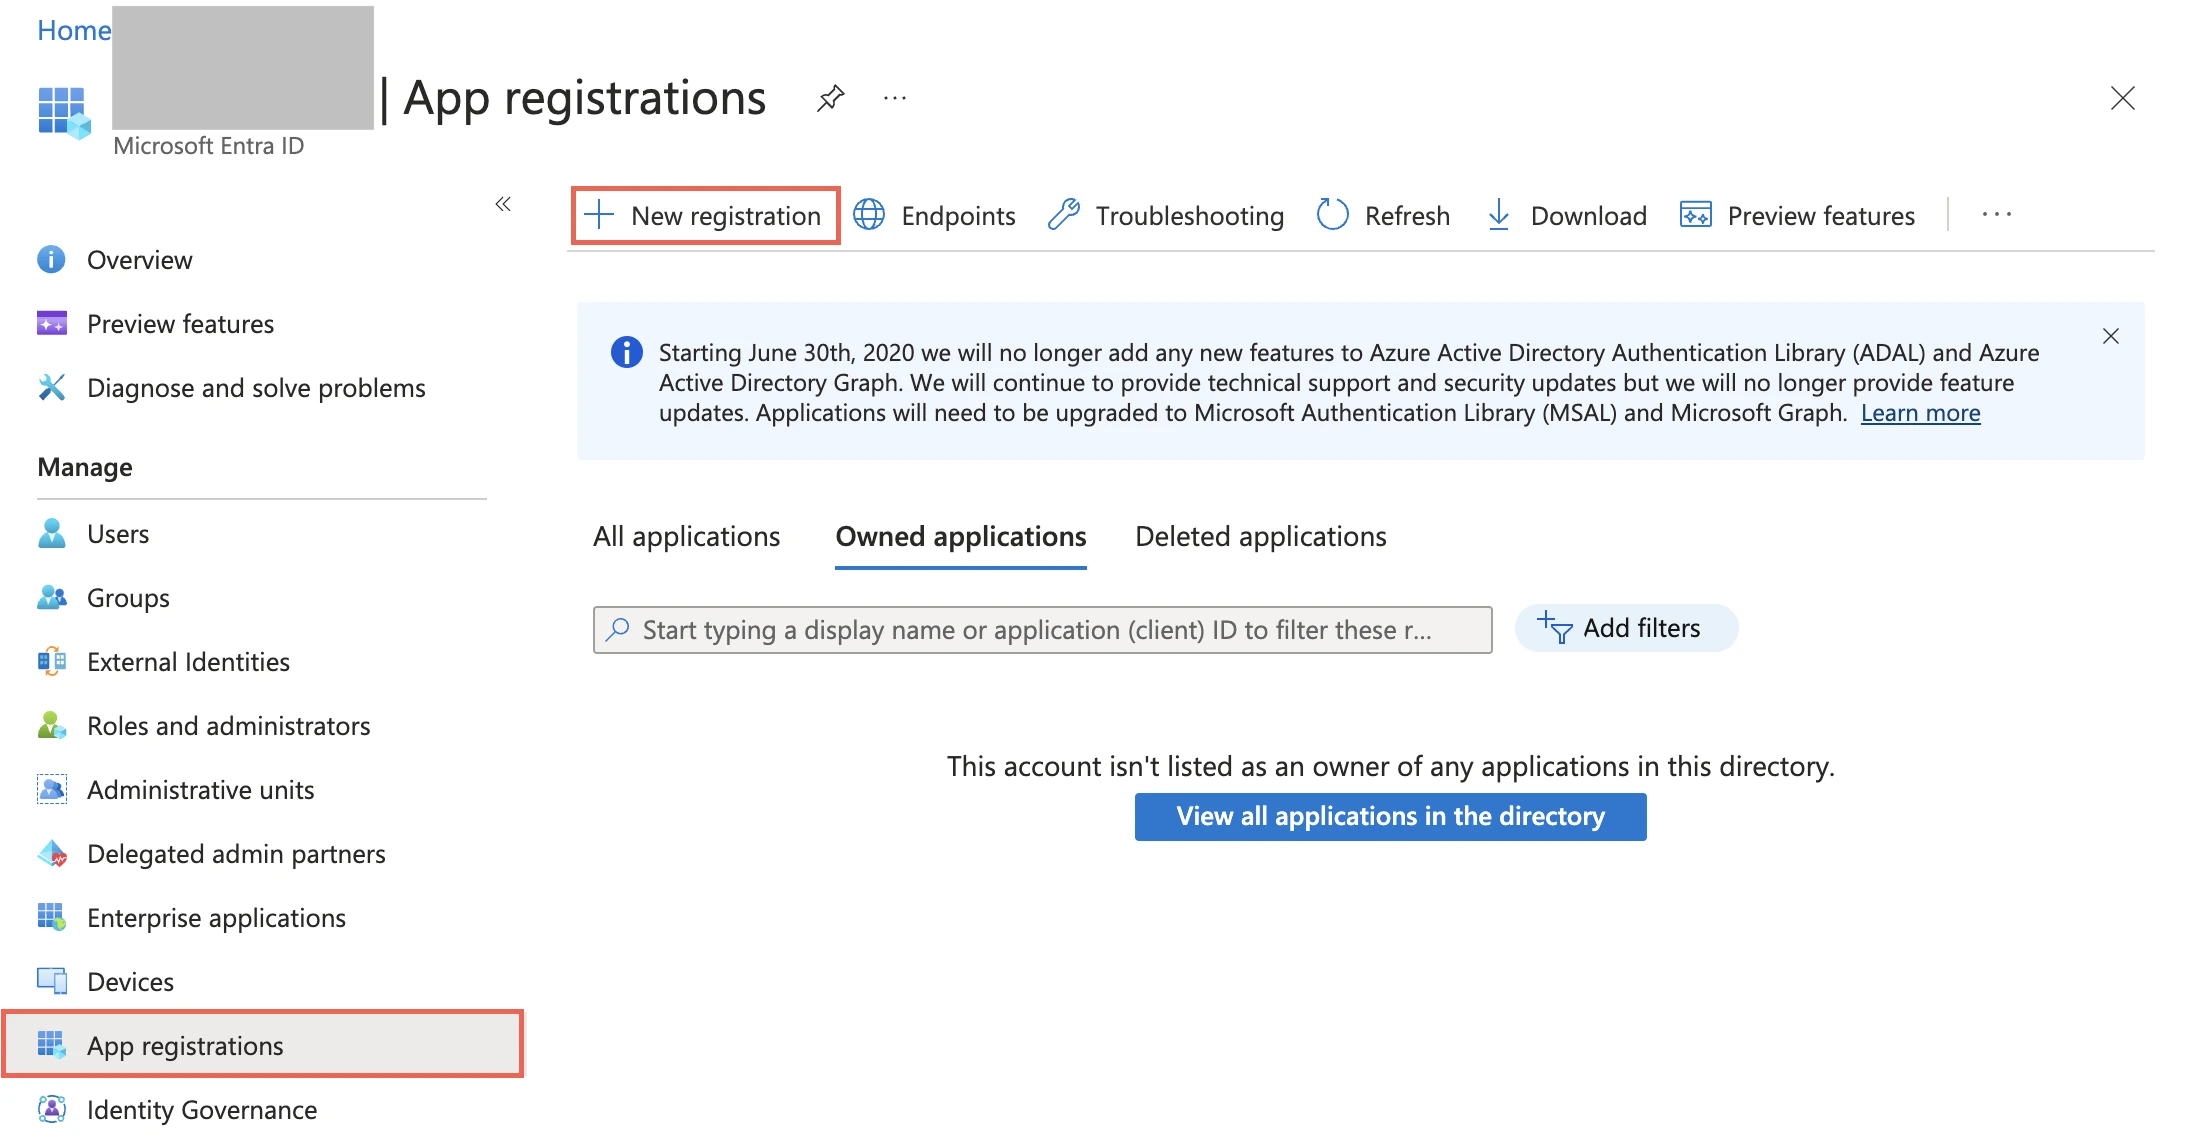The width and height of the screenshot is (2191, 1148).
Task: Open Roles and administrators
Action: [x=229, y=726]
